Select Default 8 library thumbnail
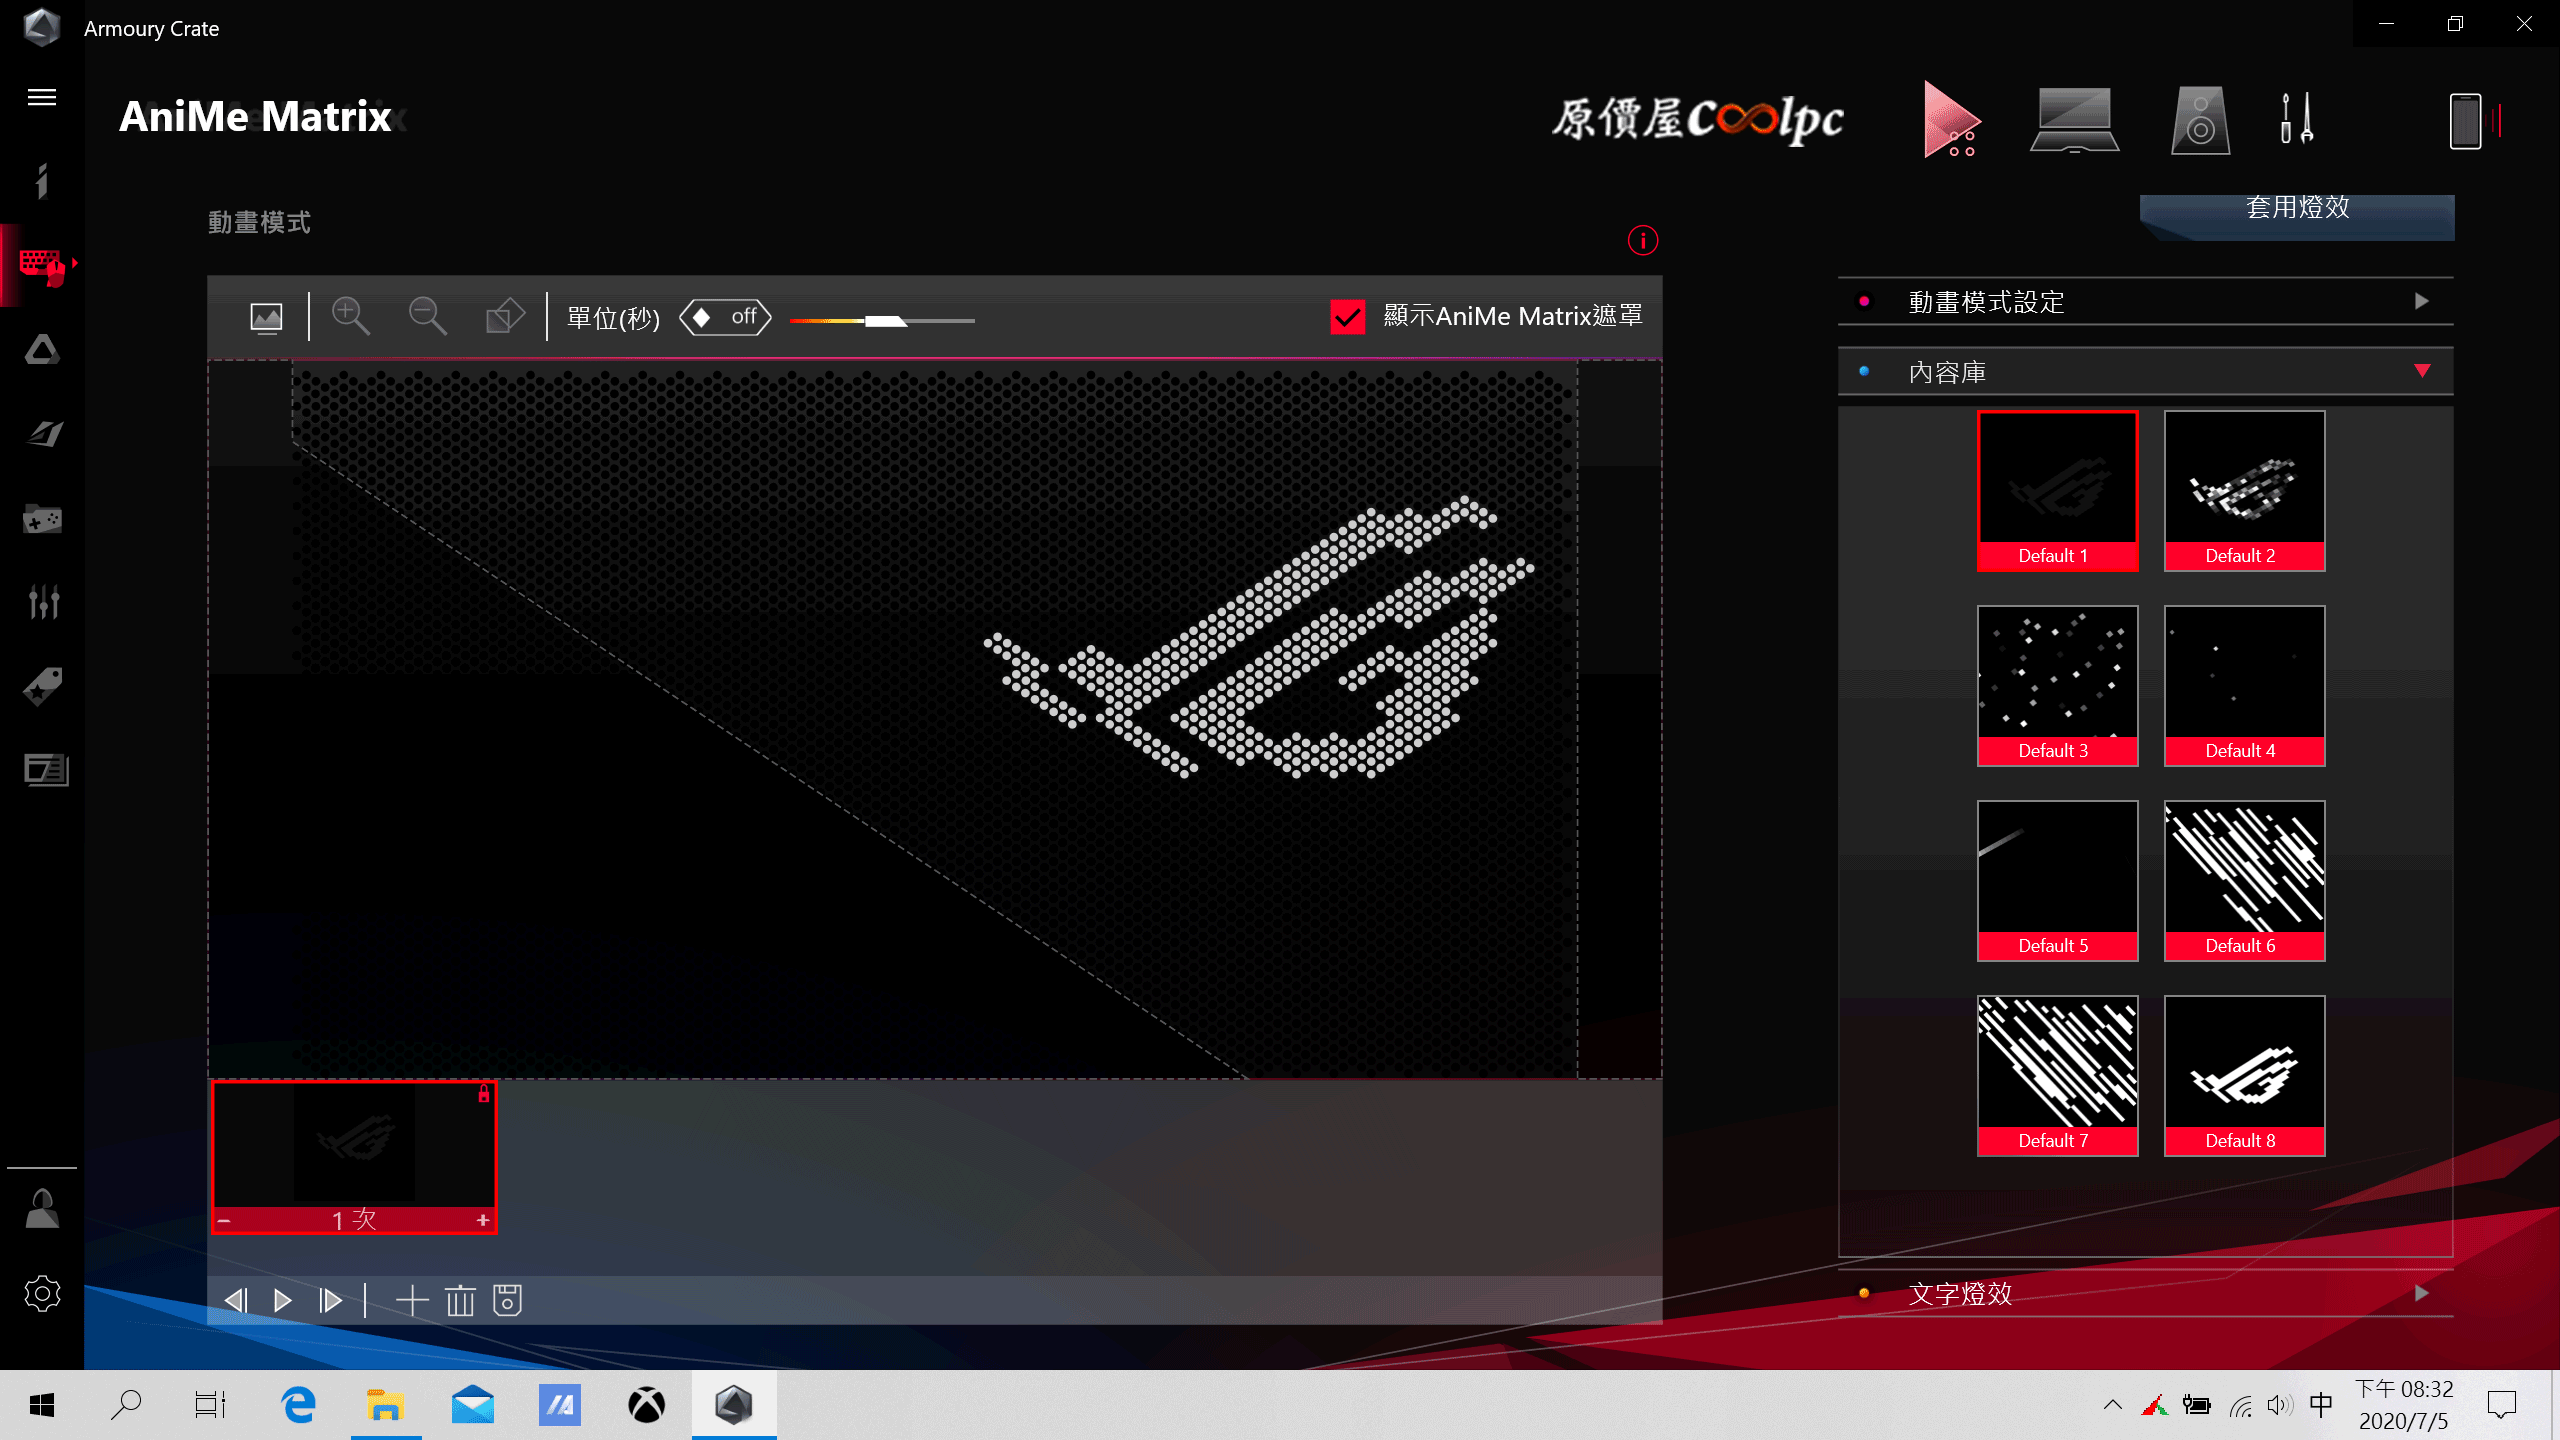The height and width of the screenshot is (1440, 2560). (2244, 1075)
